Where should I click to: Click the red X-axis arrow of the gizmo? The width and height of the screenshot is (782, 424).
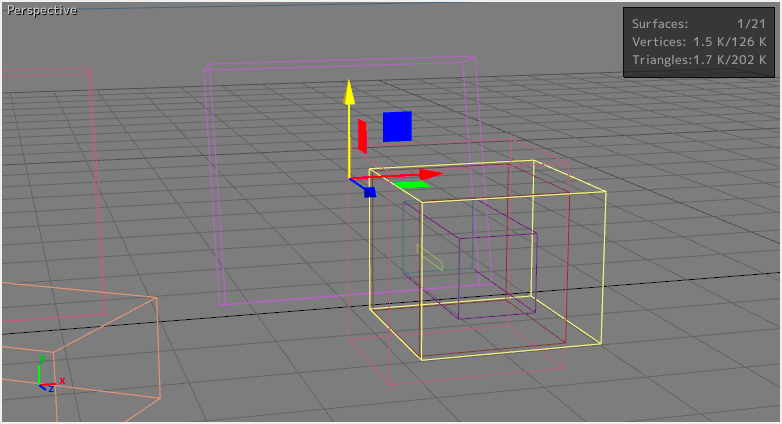[430, 174]
